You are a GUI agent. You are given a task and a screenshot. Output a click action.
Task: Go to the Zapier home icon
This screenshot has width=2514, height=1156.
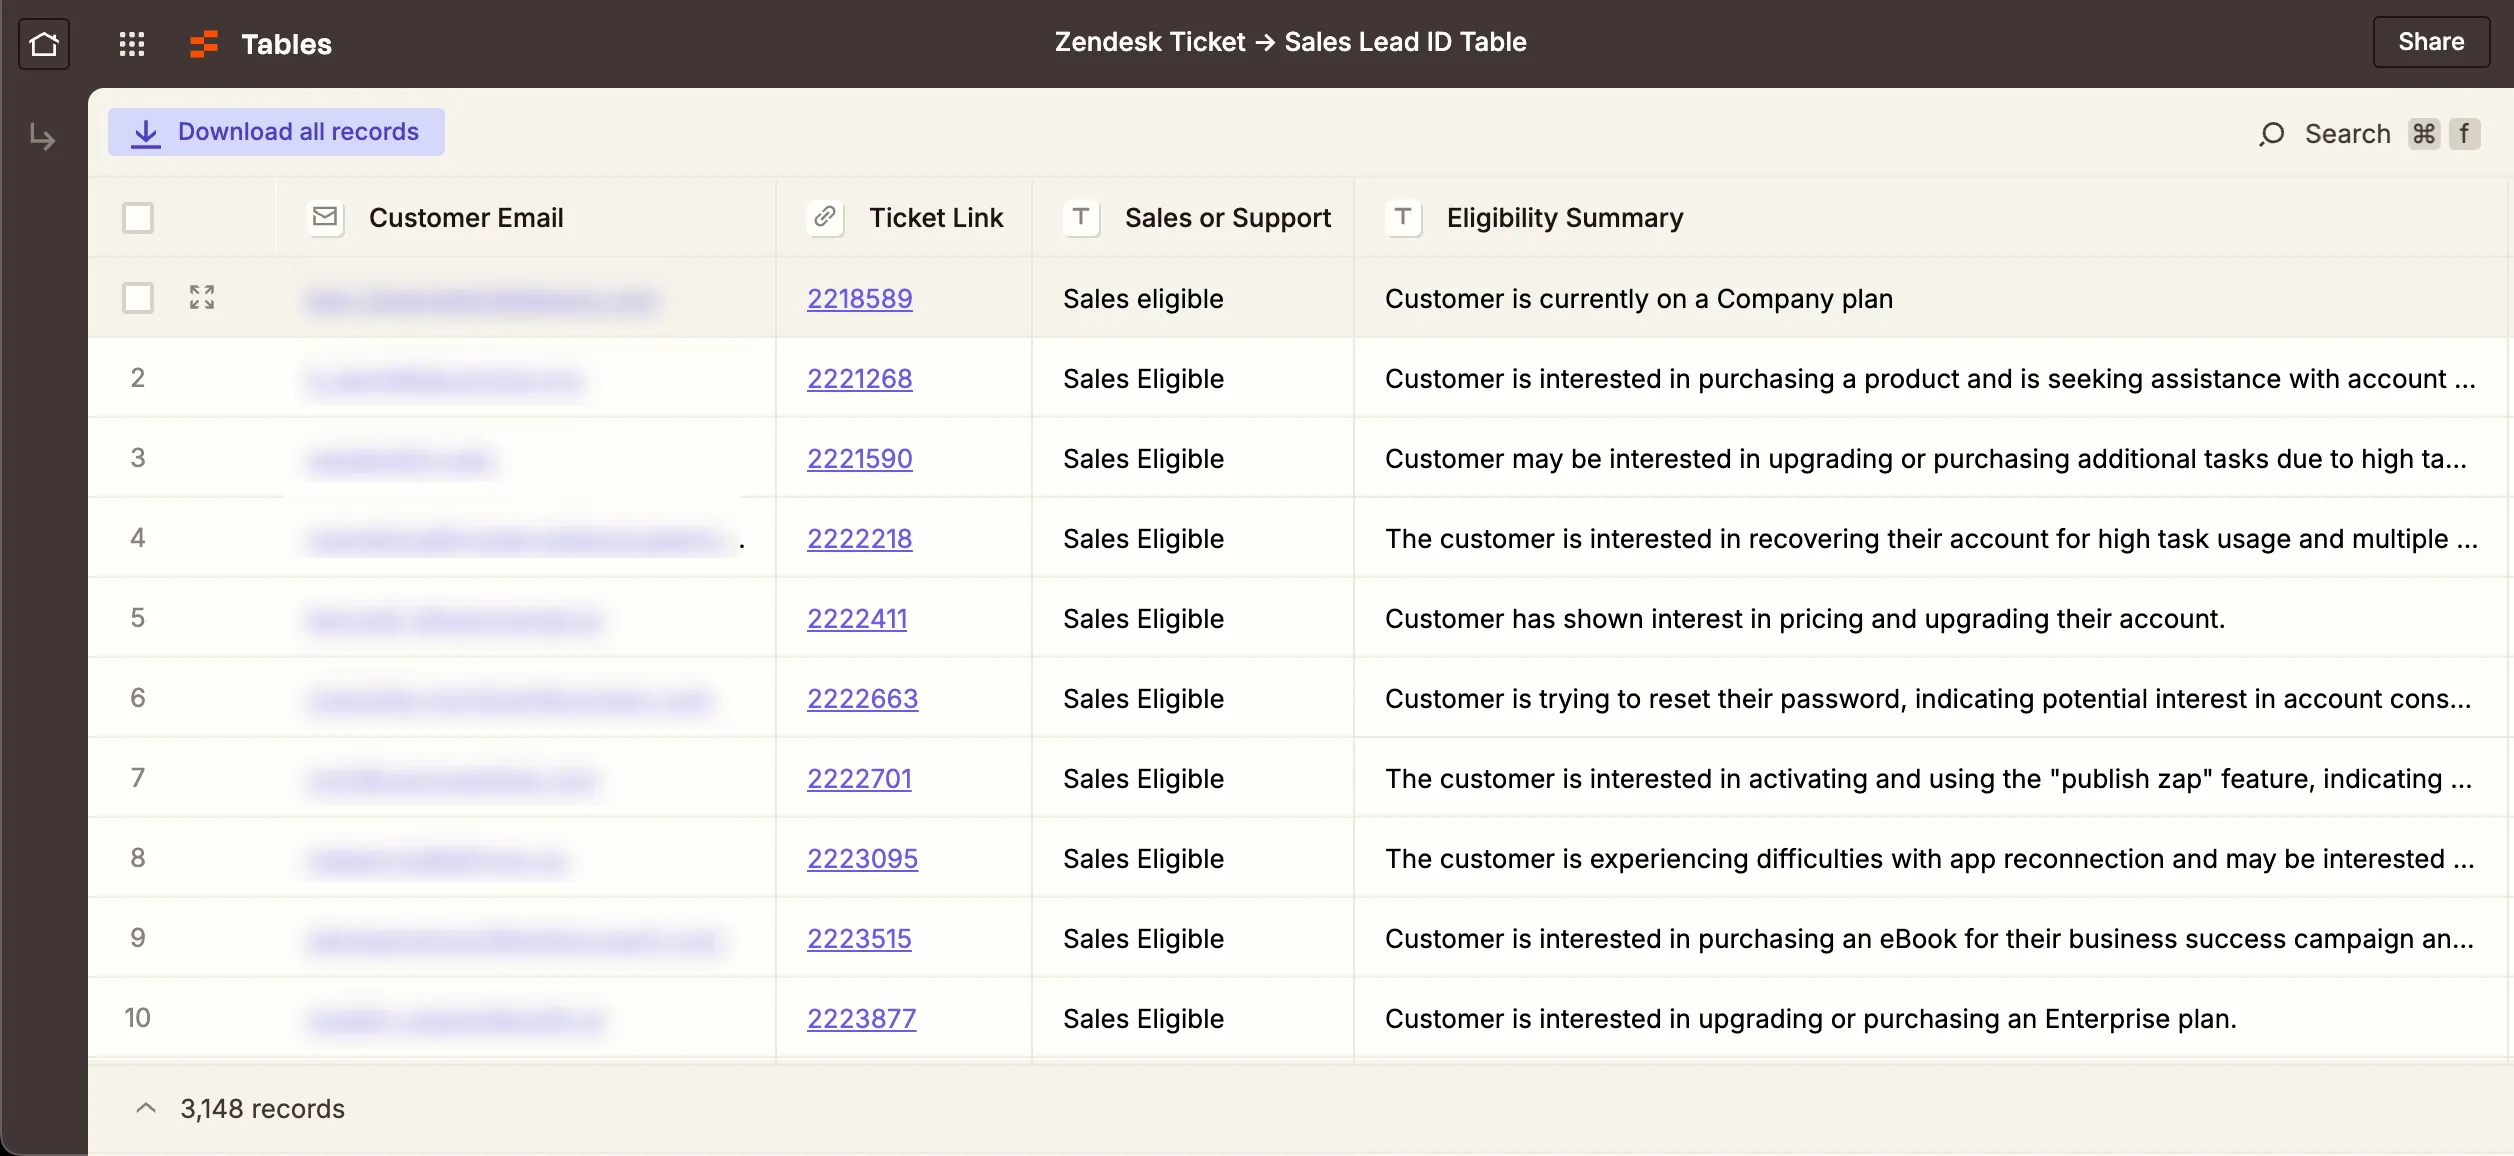[44, 44]
